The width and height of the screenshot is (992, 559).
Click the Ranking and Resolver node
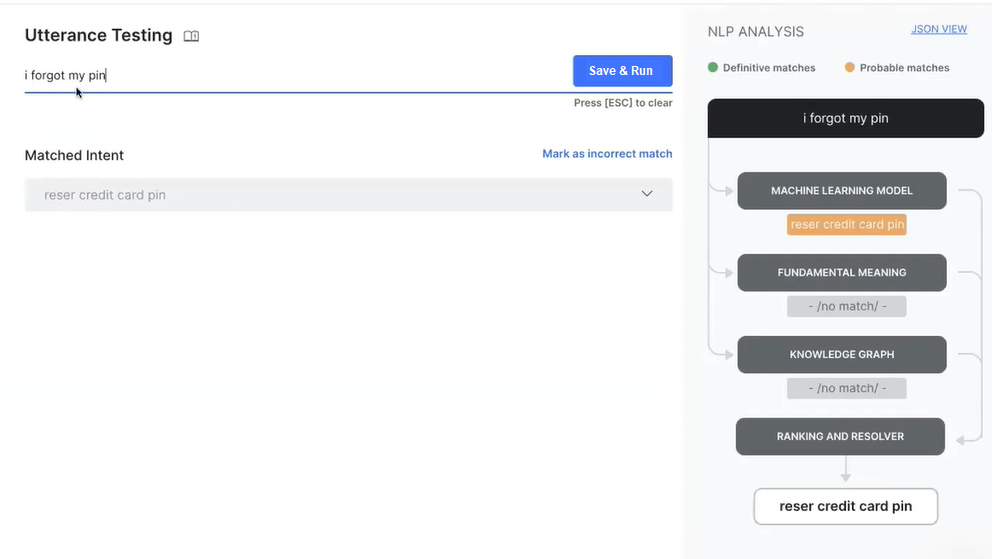[840, 436]
